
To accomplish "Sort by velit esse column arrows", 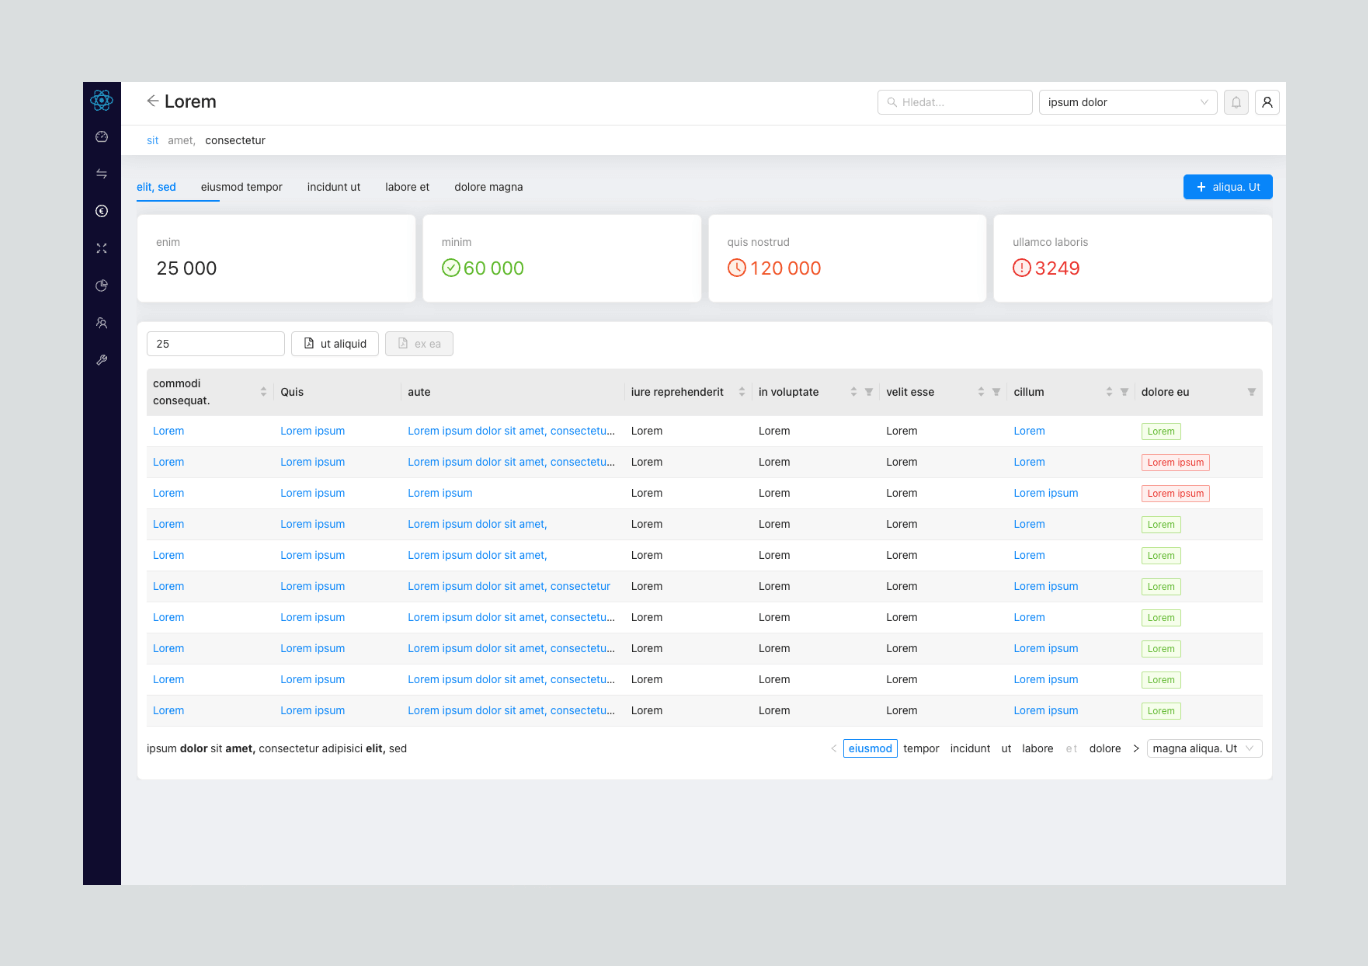I will (x=981, y=392).
